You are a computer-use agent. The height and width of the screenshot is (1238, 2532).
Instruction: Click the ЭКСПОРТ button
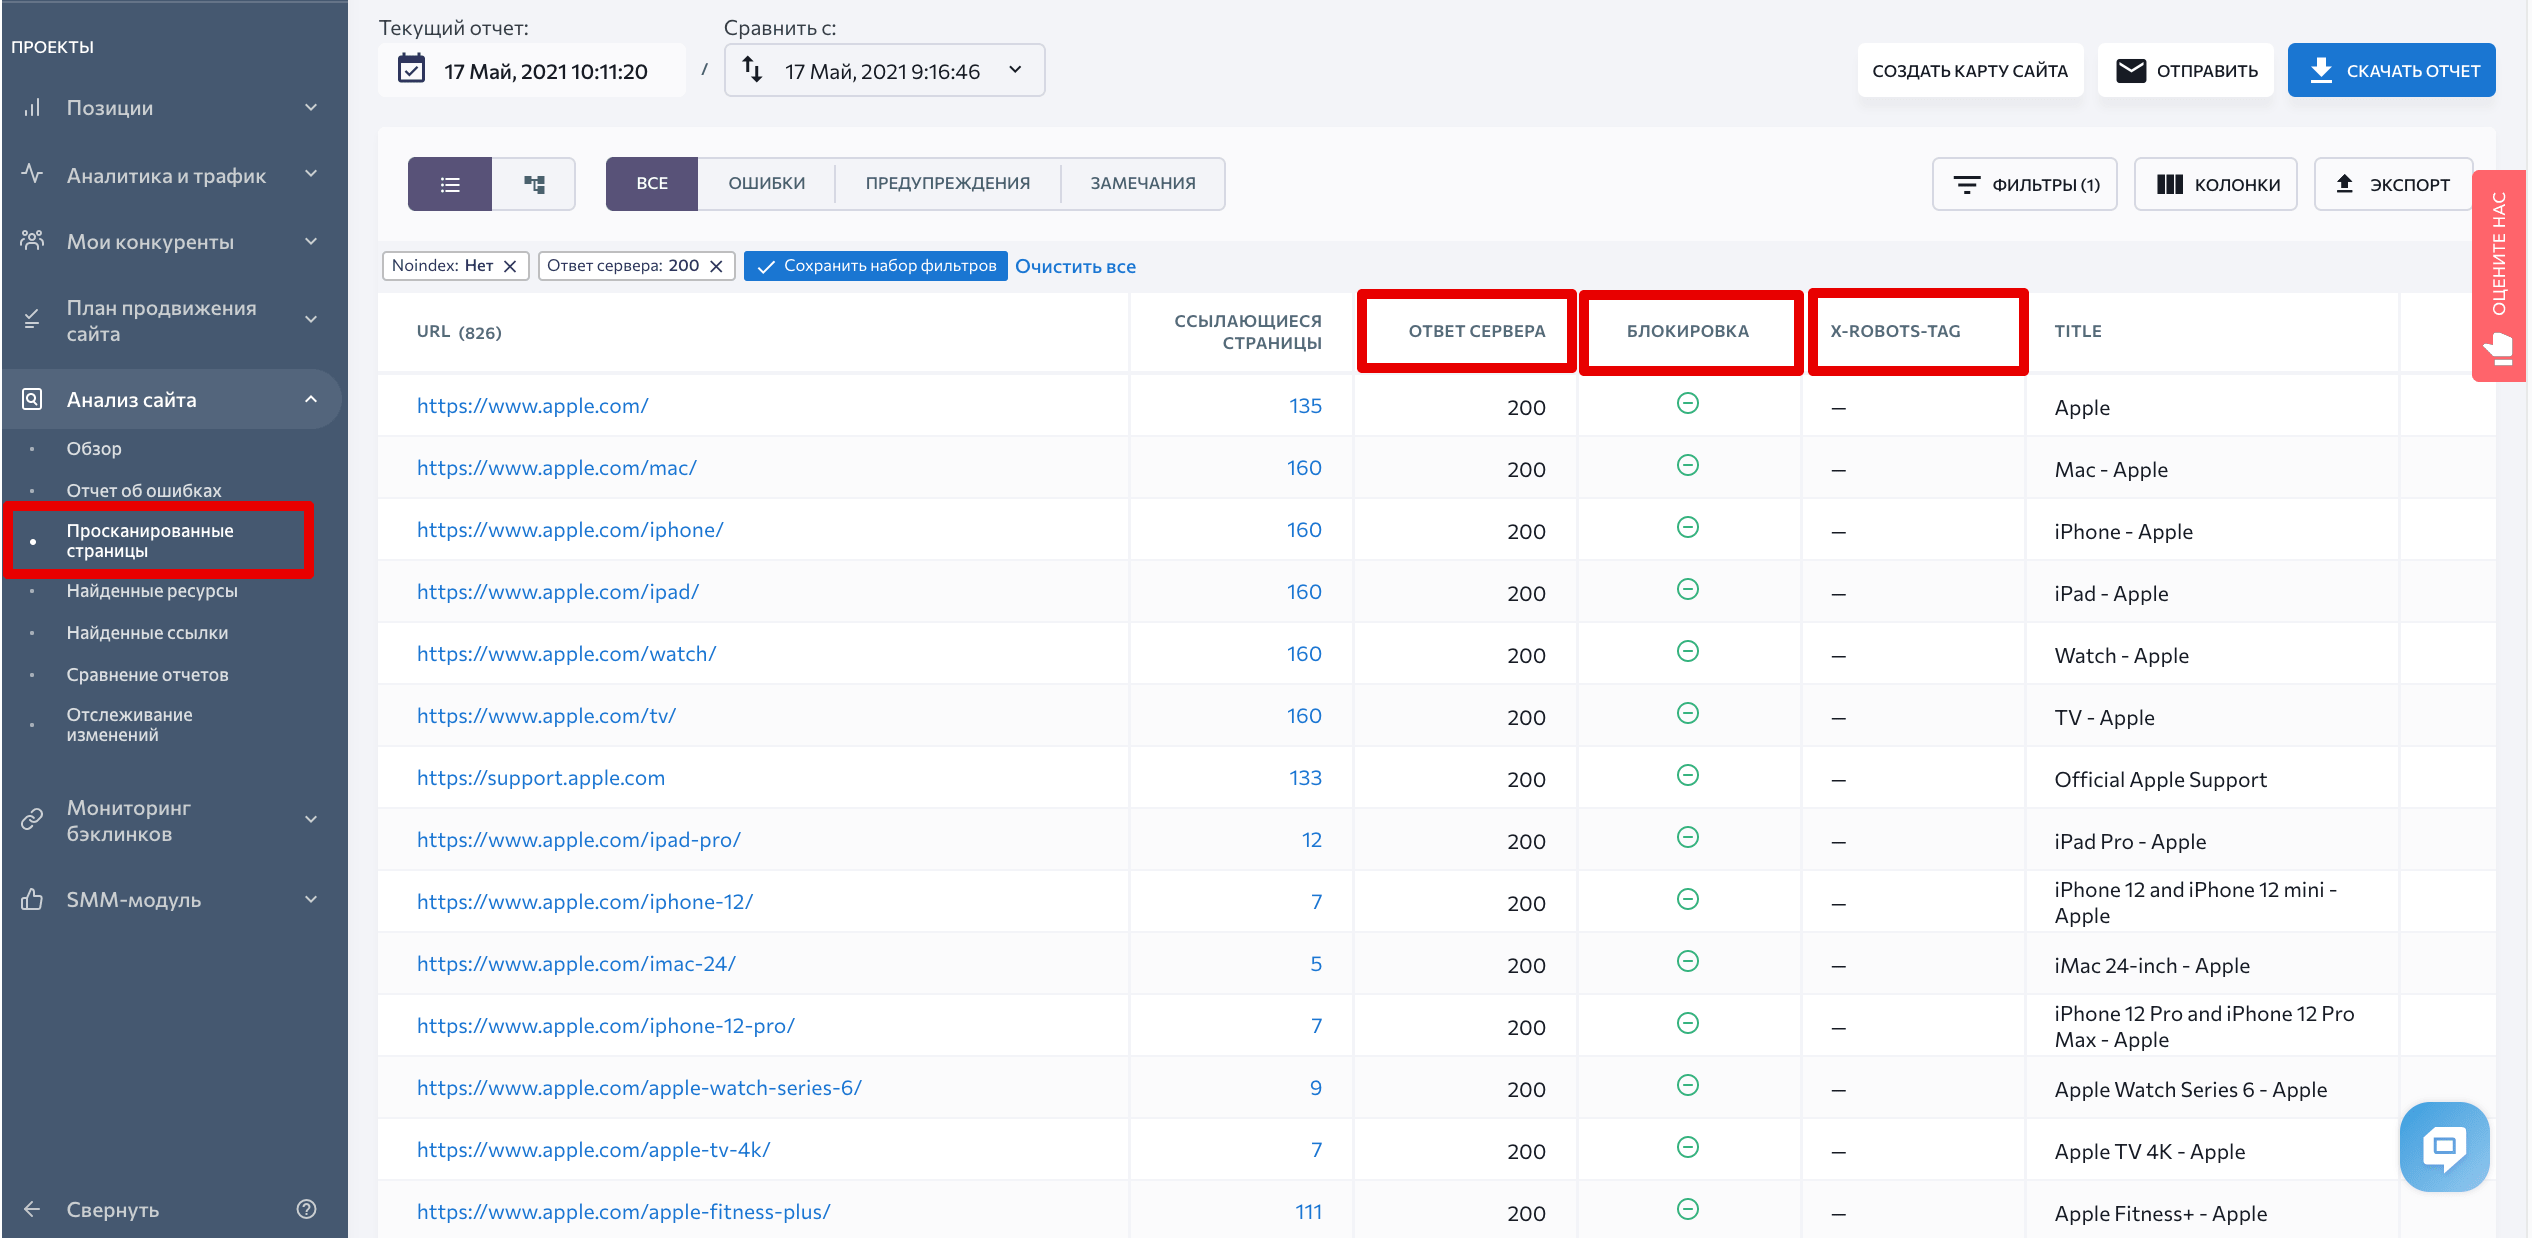click(2392, 184)
